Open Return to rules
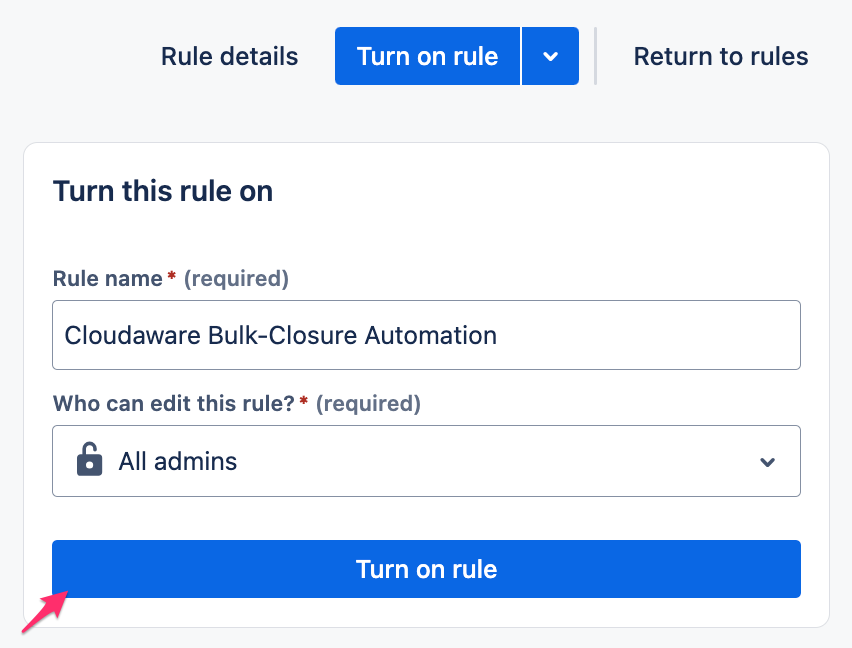Viewport: 852px width, 648px height. click(720, 56)
